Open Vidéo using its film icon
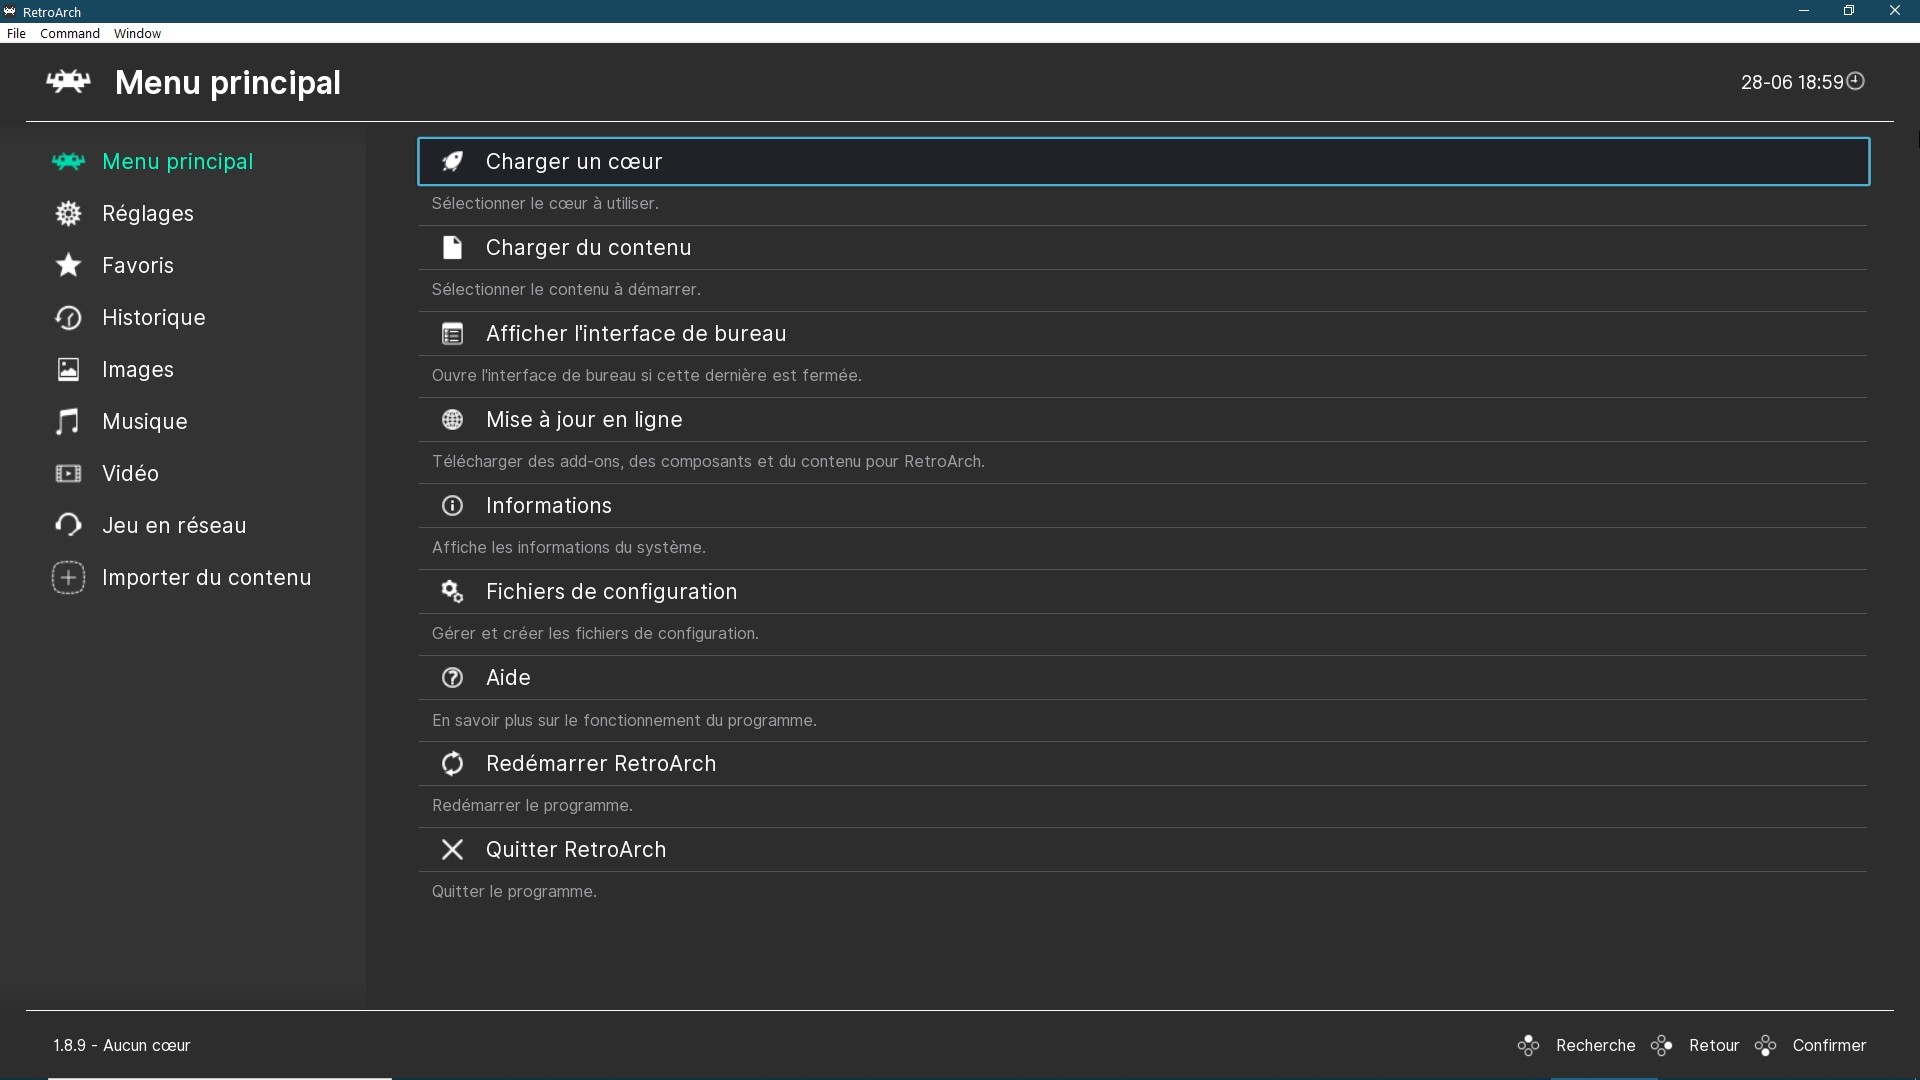The image size is (1920, 1080). click(67, 473)
